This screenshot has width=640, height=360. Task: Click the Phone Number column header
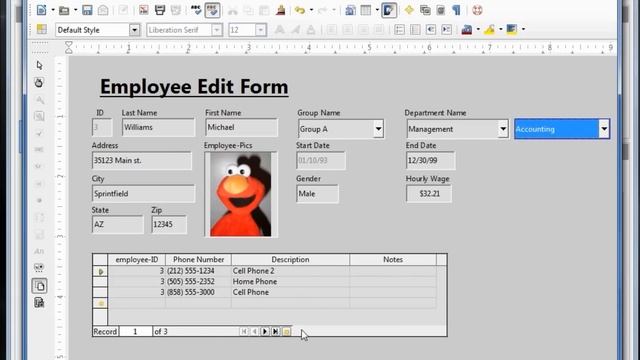coord(198,260)
